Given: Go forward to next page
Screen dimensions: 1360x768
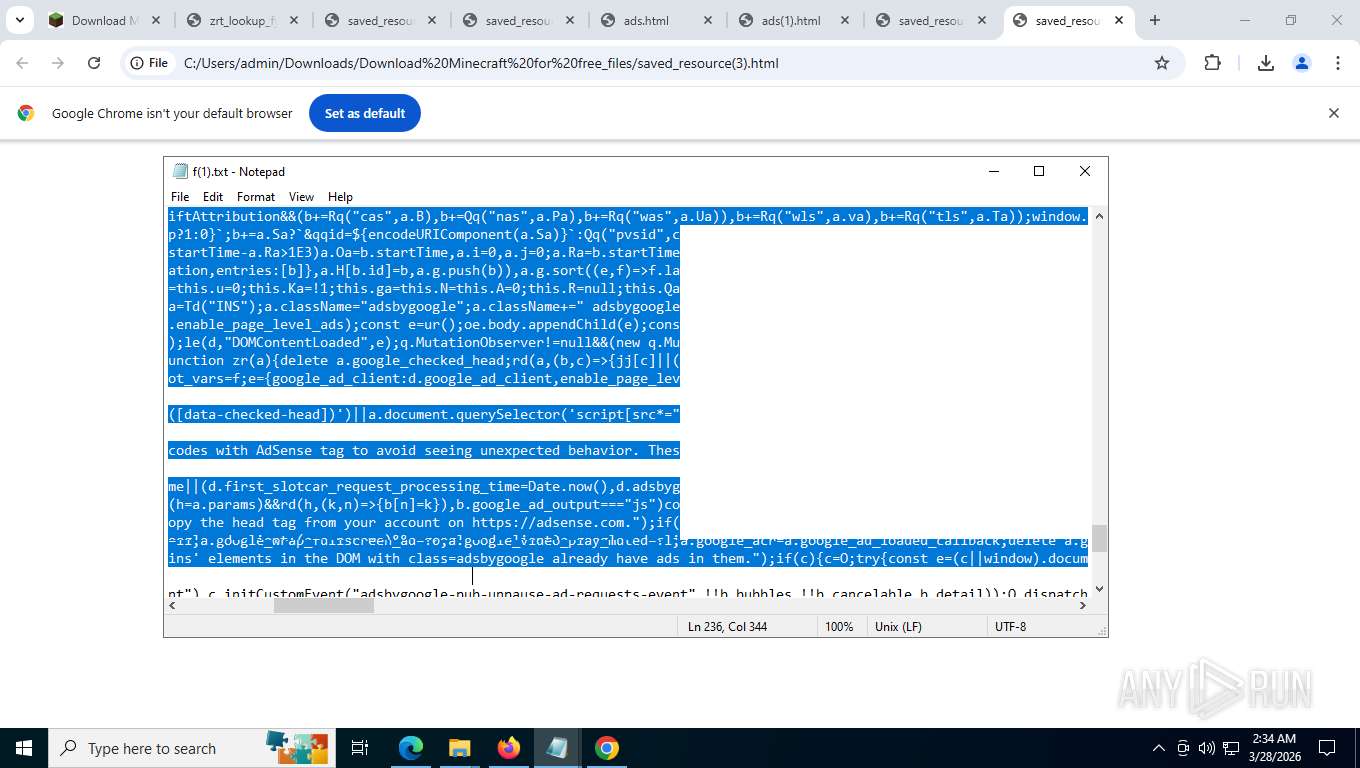Looking at the screenshot, I should pos(58,63).
